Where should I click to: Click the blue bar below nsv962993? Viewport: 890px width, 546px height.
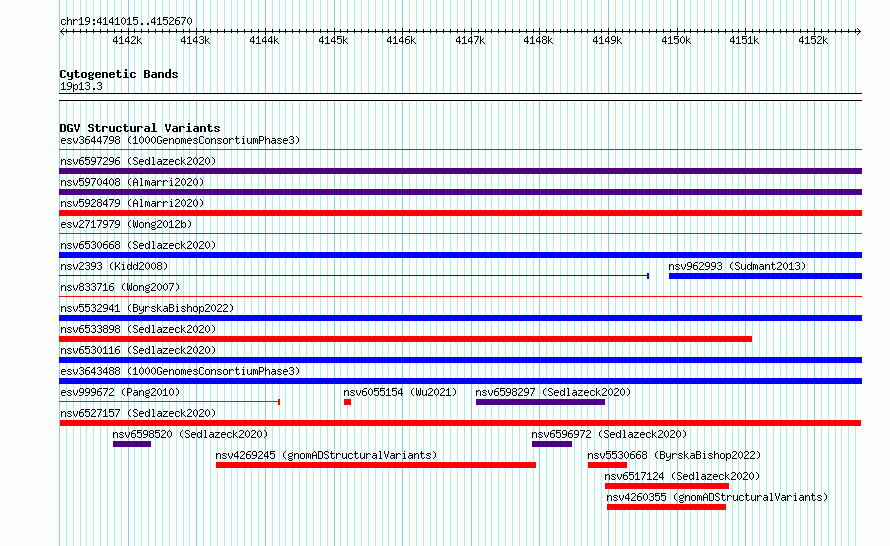[765, 276]
